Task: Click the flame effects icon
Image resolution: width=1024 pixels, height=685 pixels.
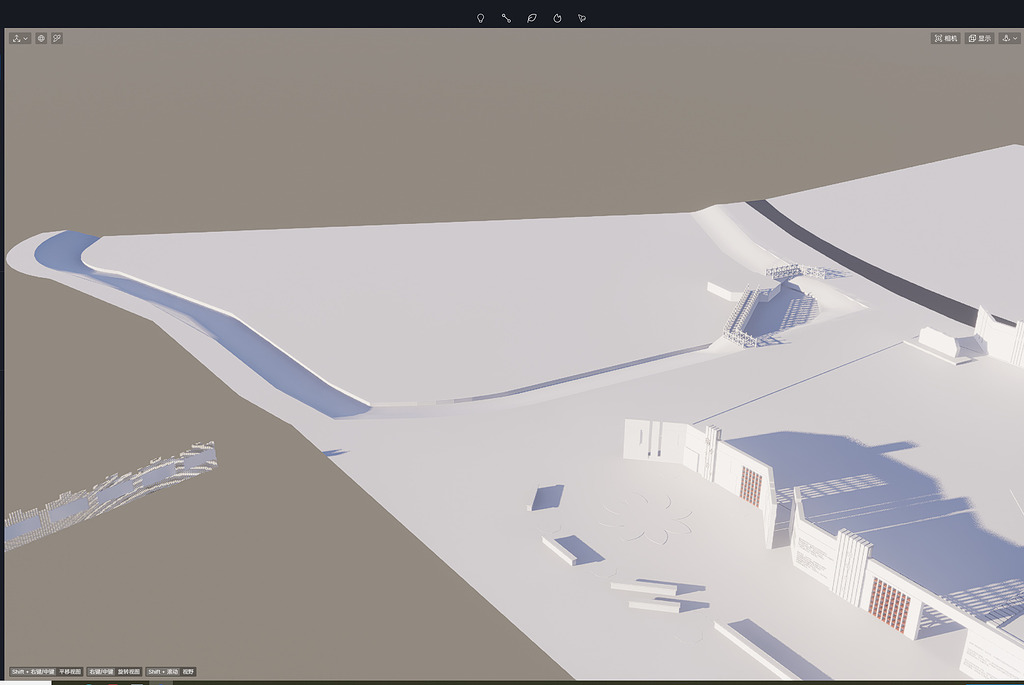Action: [x=557, y=18]
